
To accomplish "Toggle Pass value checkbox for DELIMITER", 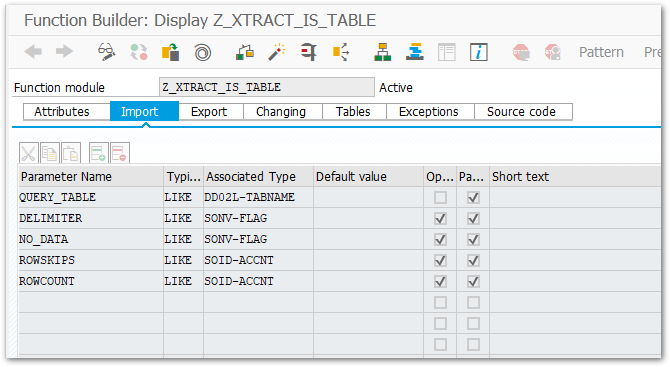I will pyautogui.click(x=473, y=218).
